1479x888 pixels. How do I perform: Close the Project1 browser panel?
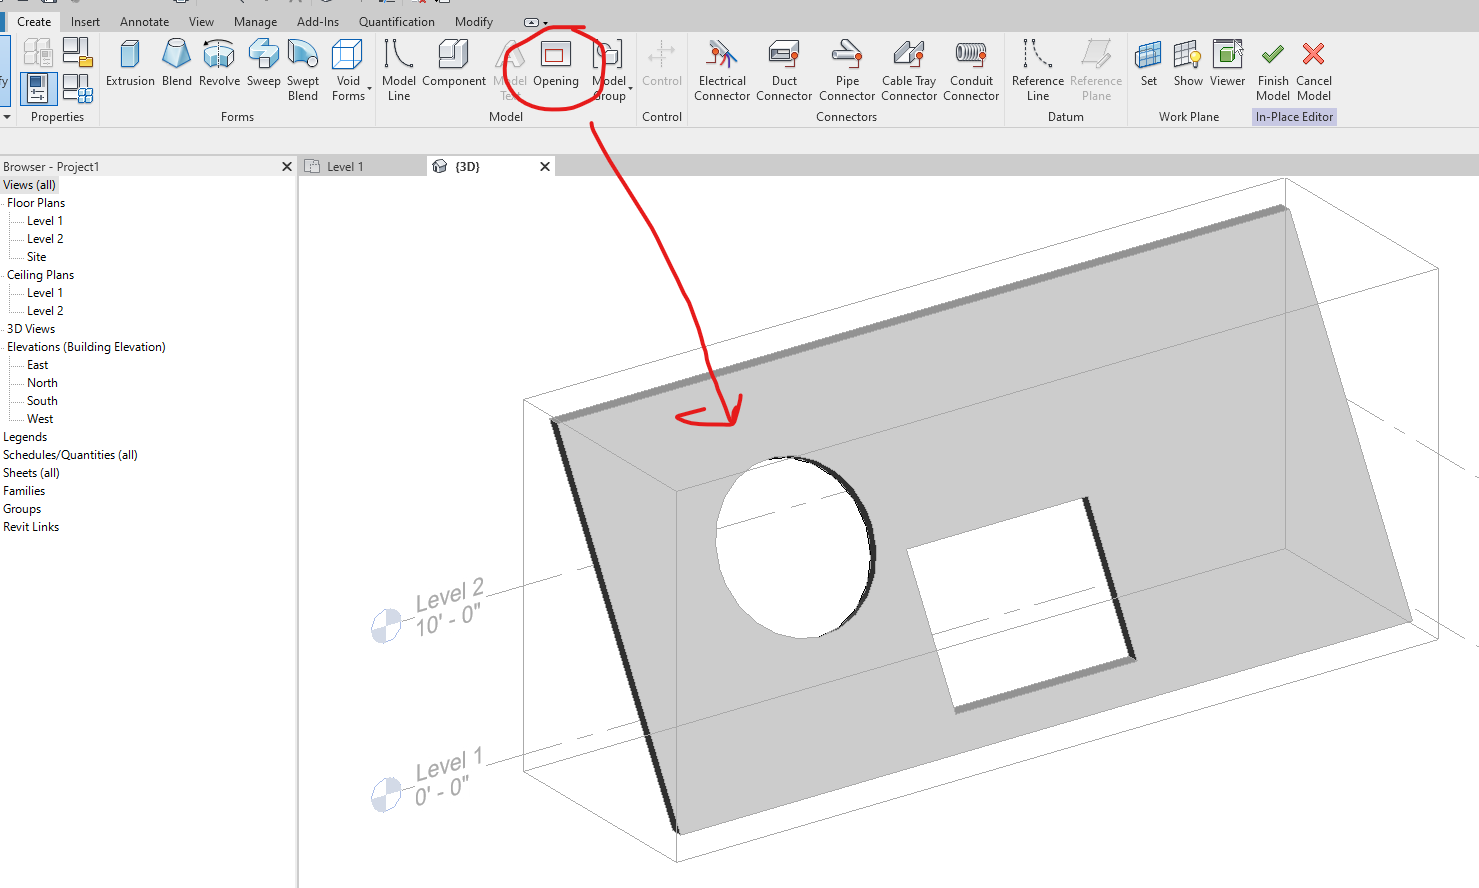click(287, 166)
